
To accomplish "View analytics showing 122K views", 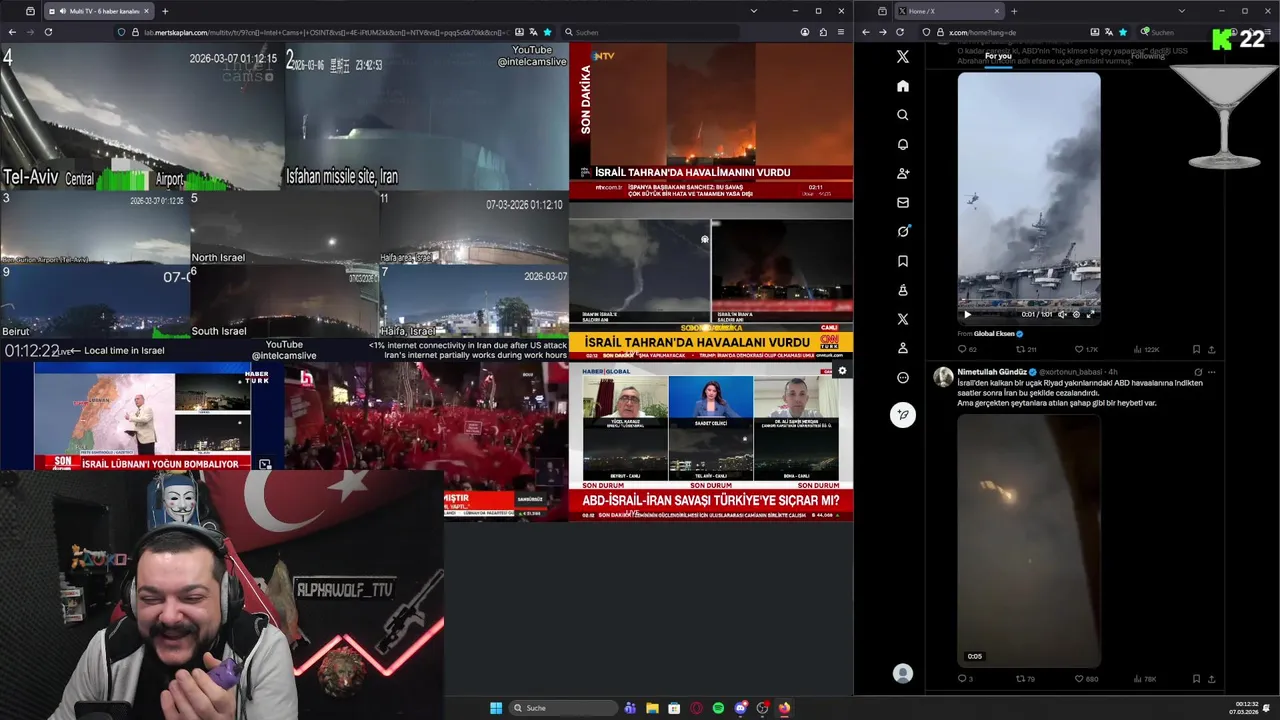I will point(1147,349).
